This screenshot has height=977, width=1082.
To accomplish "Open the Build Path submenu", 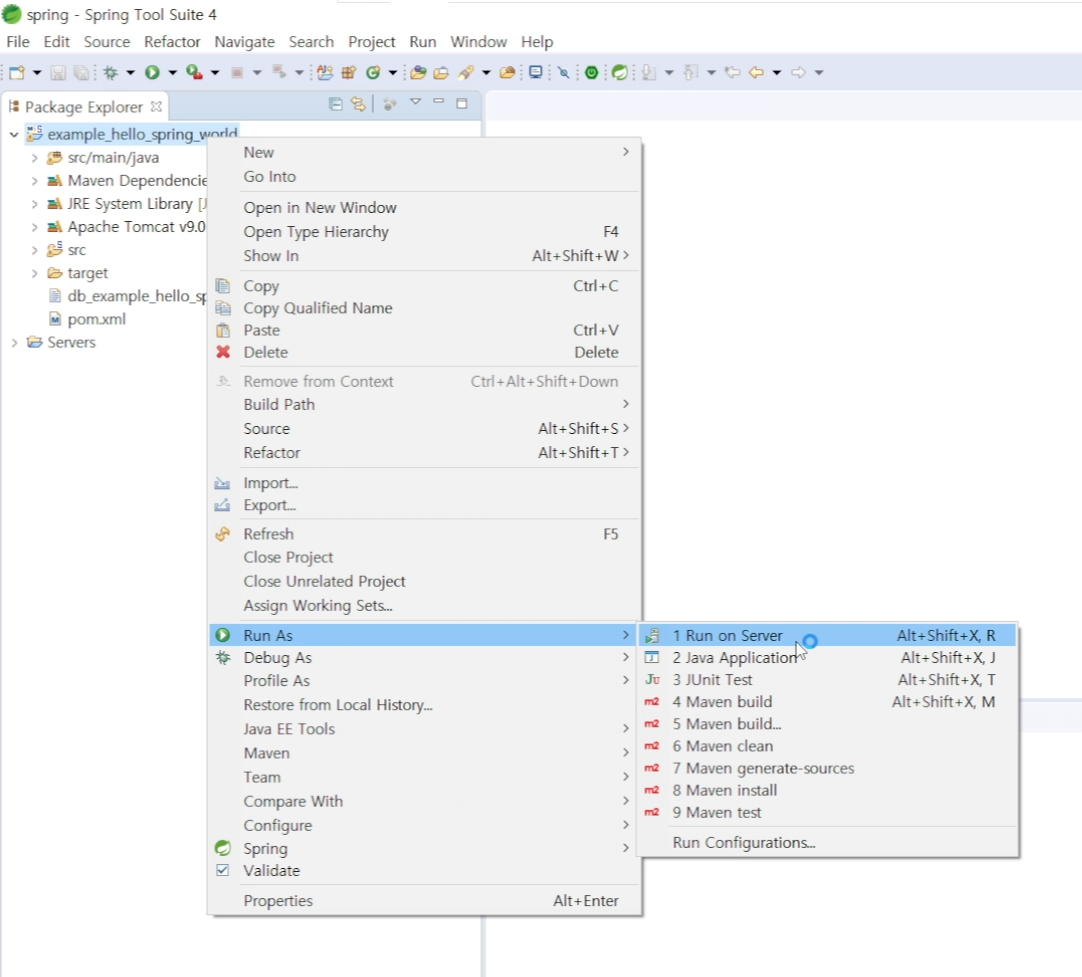I will point(424,404).
